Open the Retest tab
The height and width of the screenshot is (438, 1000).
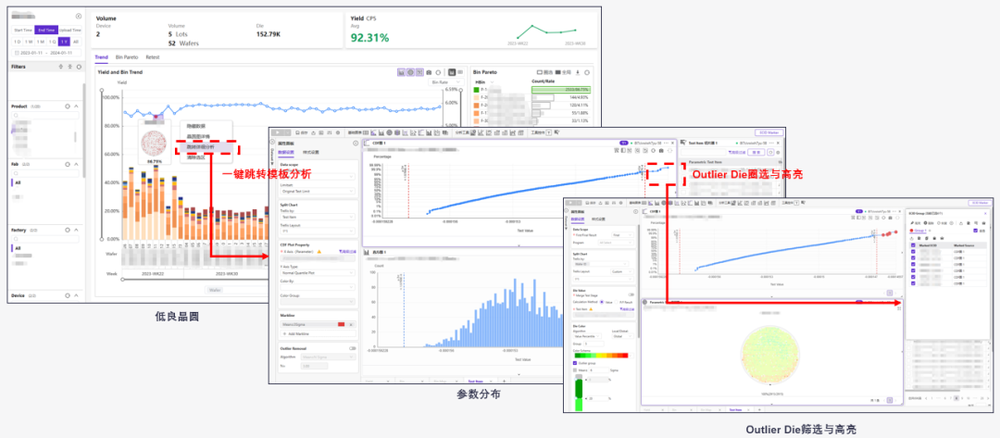[x=152, y=57]
